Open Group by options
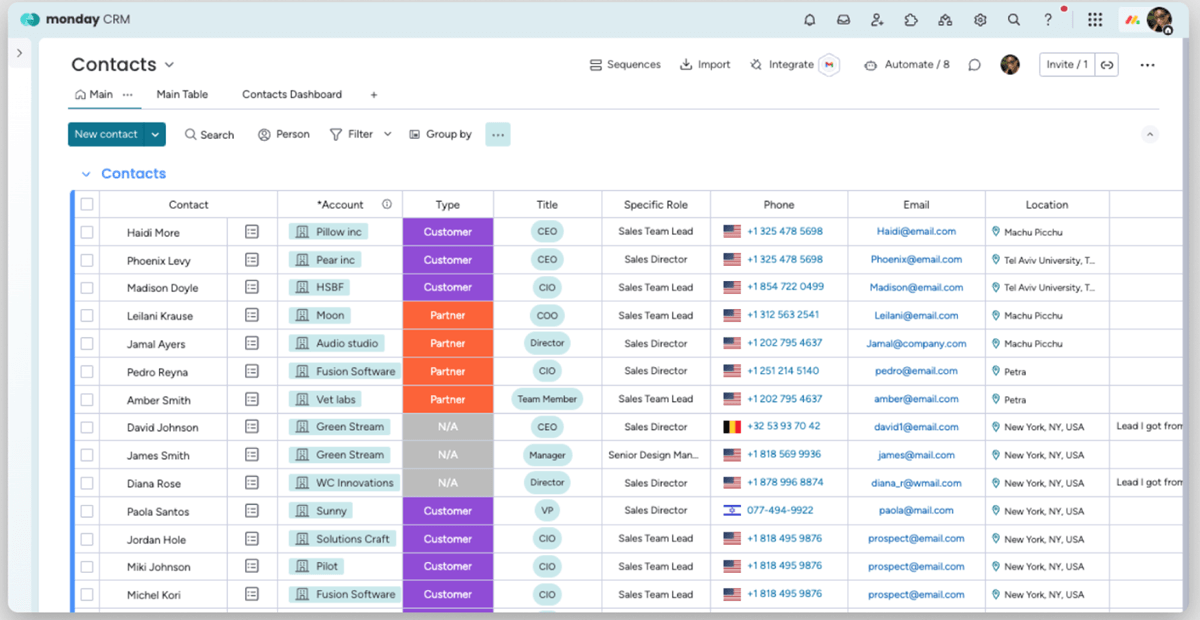Viewport: 1200px width, 620px height. (440, 134)
